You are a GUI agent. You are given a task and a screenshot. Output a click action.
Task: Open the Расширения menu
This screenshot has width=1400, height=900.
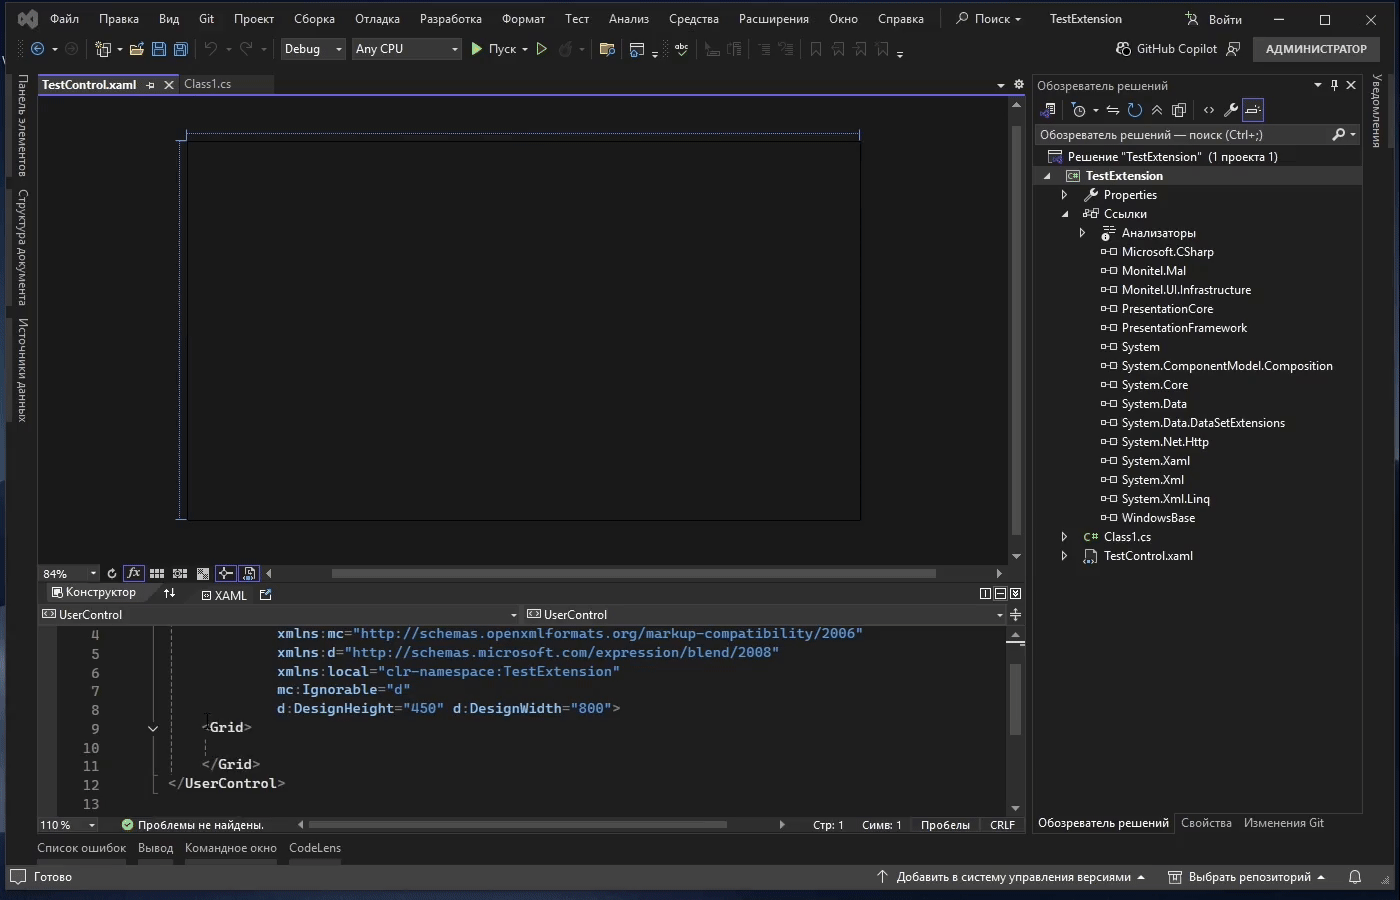tap(774, 19)
